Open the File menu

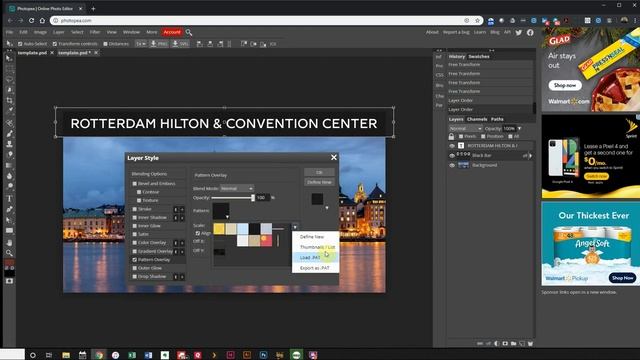(x=9, y=32)
